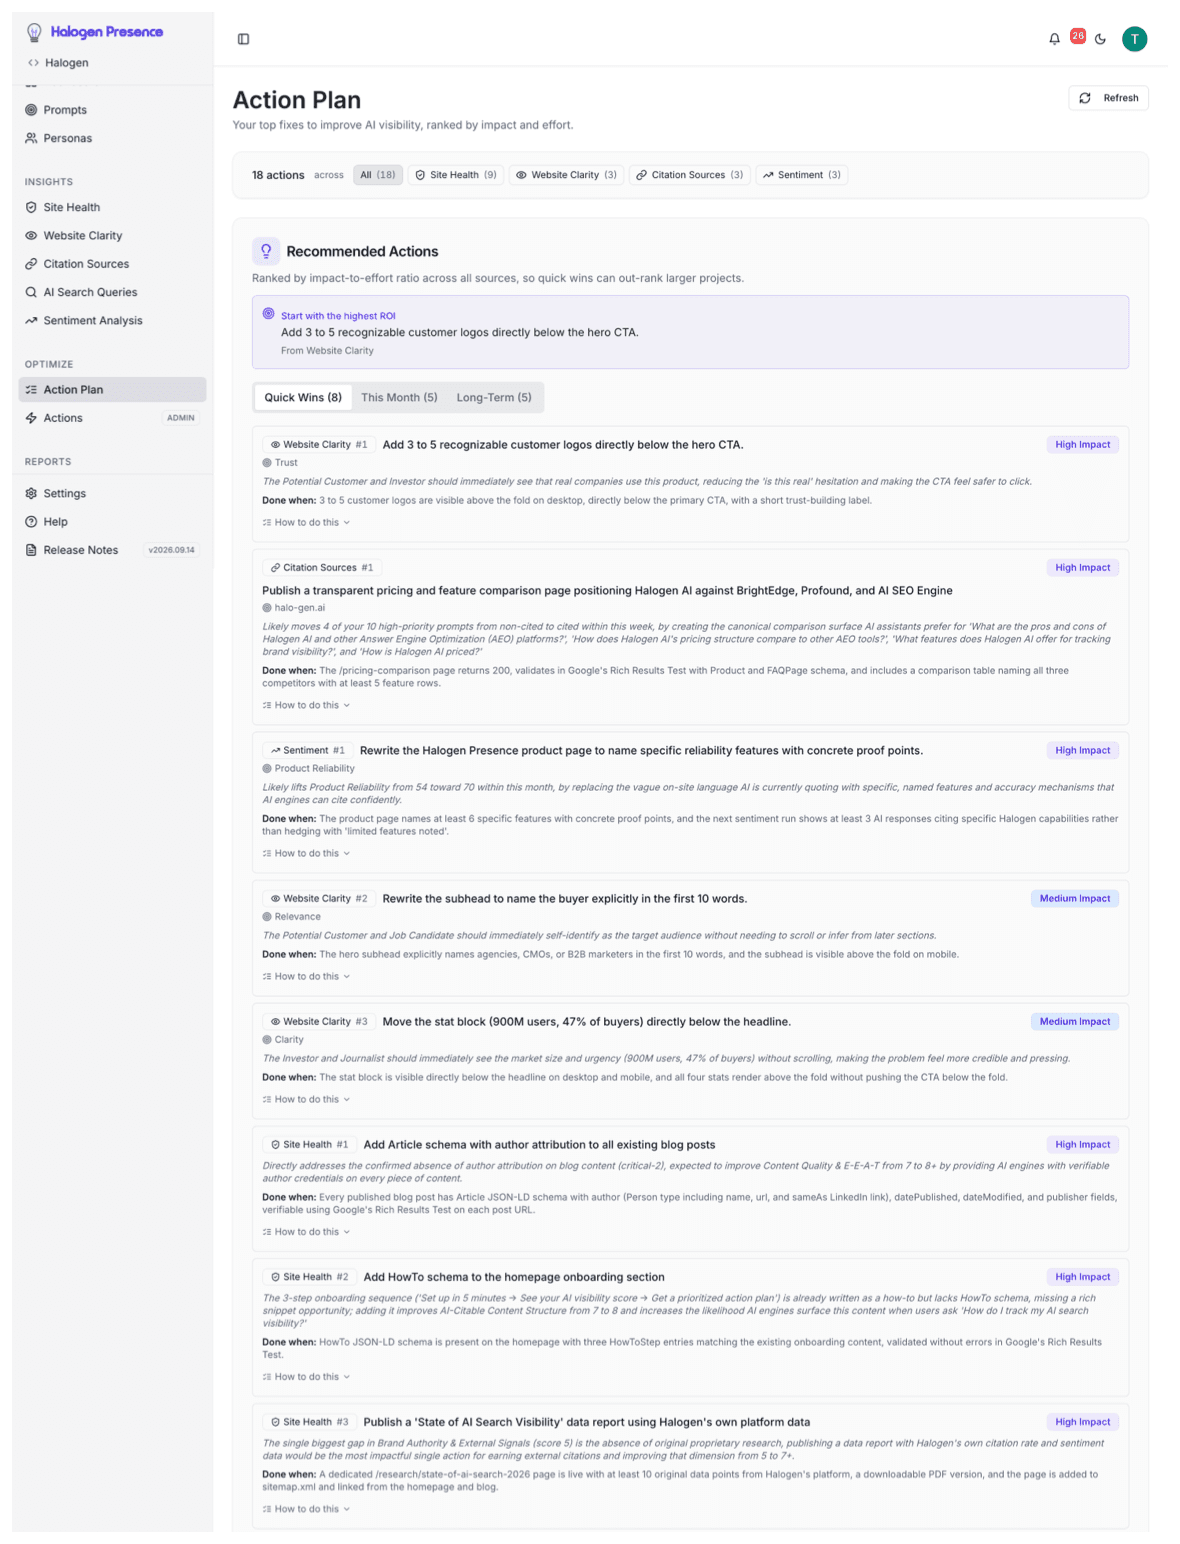Screen dimensions: 1180x1544
Task: Click the highest ROI target icon
Action: [268, 314]
